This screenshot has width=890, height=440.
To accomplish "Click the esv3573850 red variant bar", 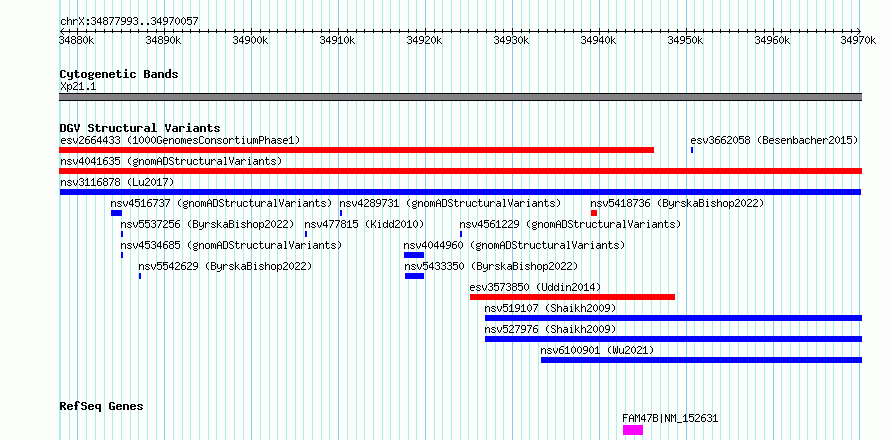I will click(572, 297).
